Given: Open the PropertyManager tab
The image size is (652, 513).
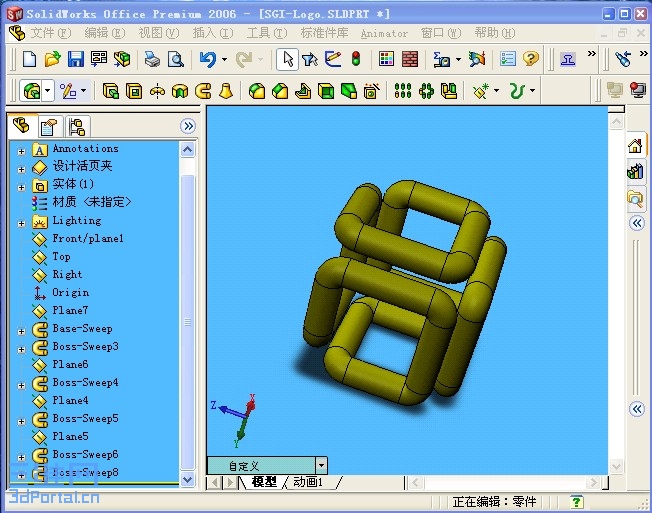Looking at the screenshot, I should pyautogui.click(x=49, y=127).
